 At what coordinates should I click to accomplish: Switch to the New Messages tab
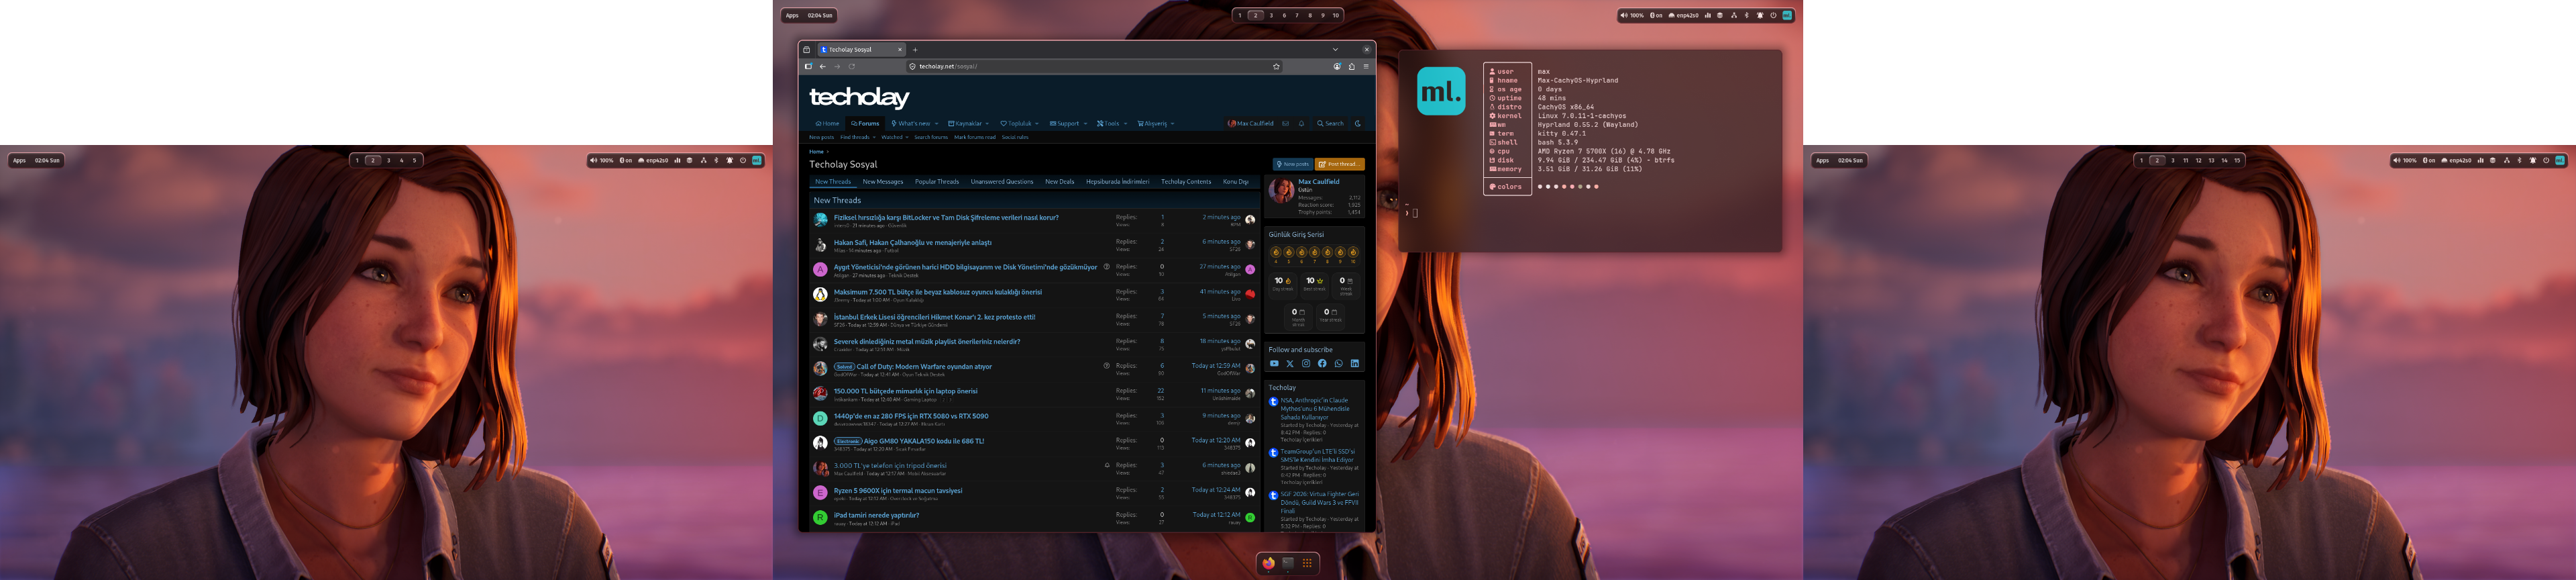pyautogui.click(x=883, y=182)
